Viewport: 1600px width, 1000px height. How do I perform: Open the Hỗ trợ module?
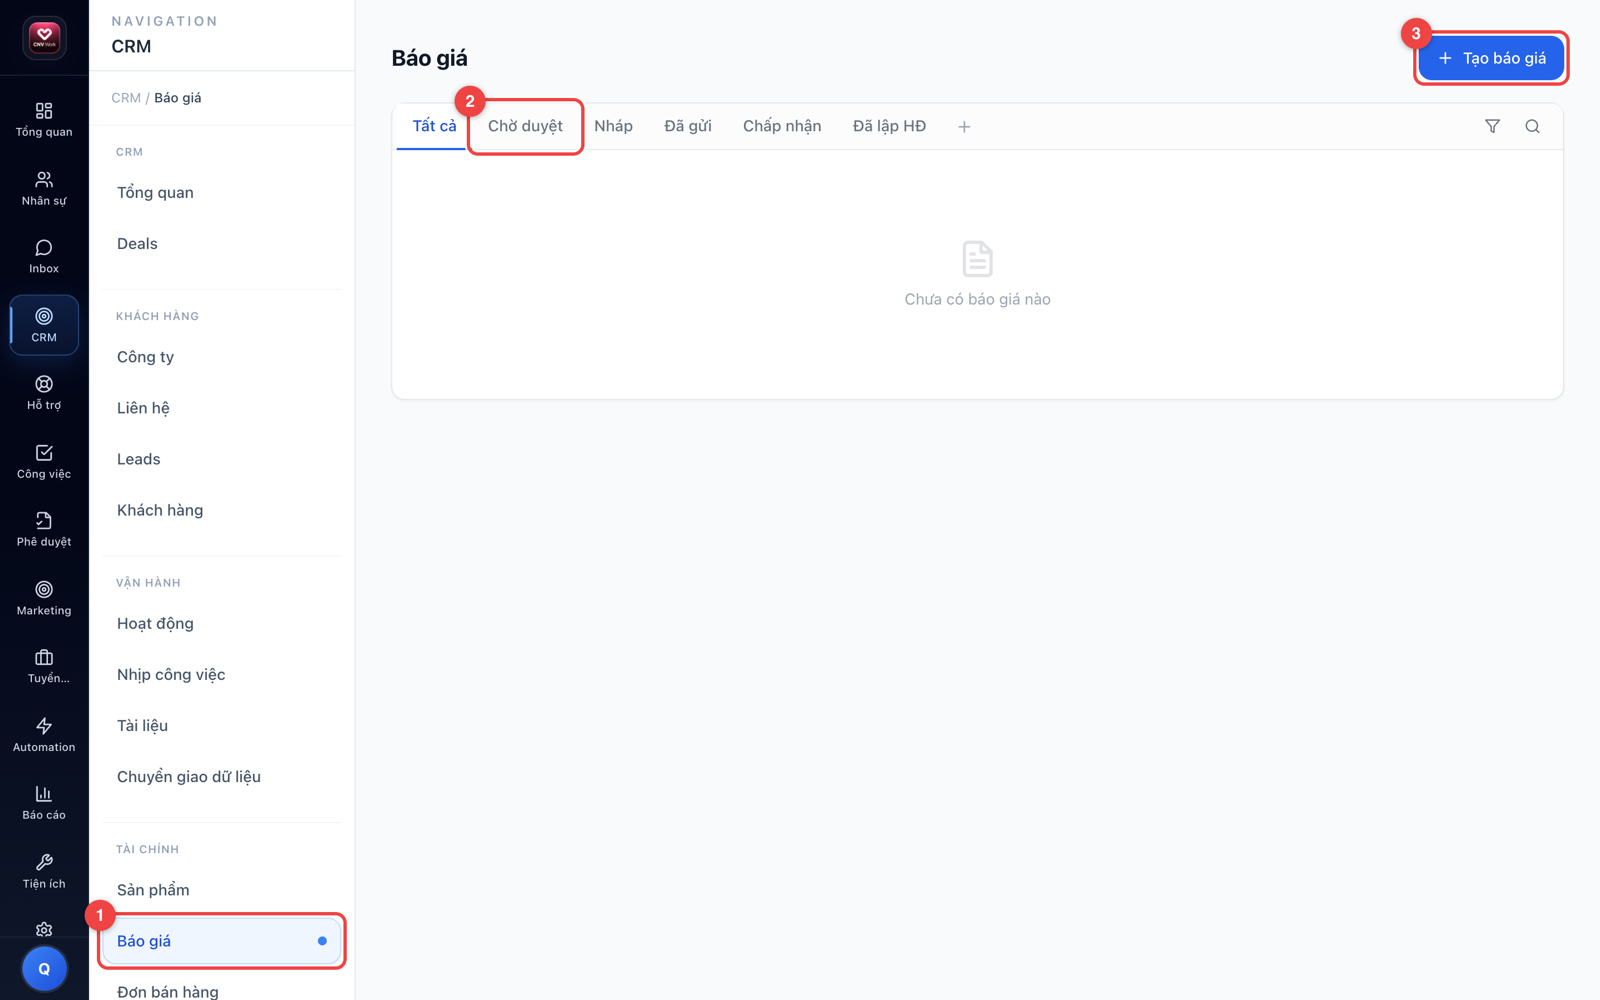pos(44,393)
